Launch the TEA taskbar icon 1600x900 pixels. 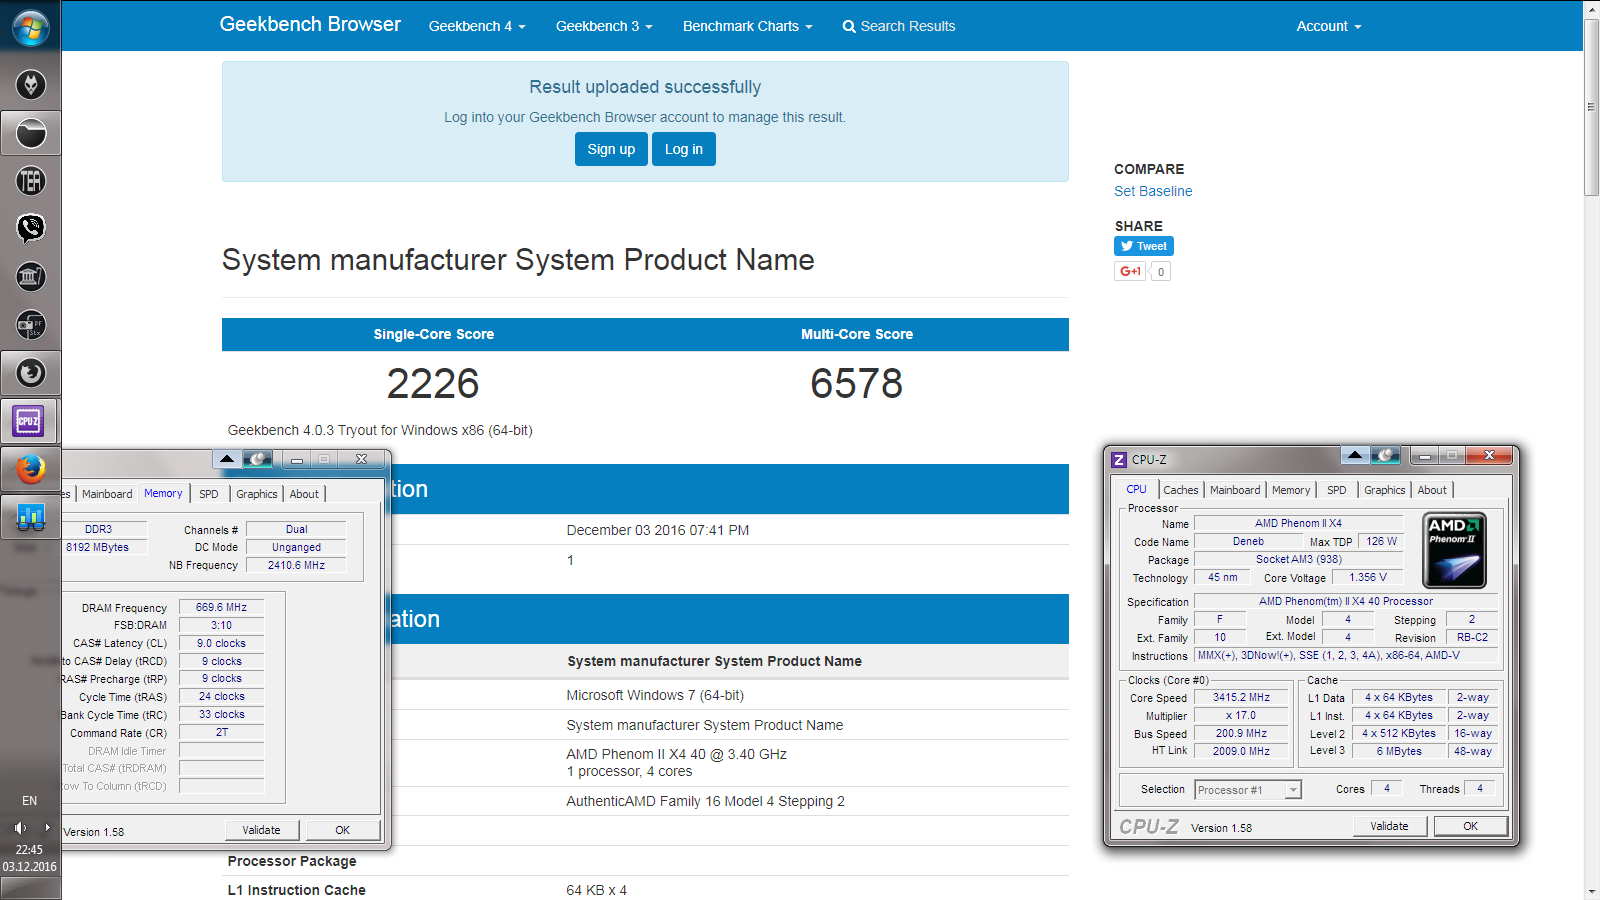tap(31, 181)
